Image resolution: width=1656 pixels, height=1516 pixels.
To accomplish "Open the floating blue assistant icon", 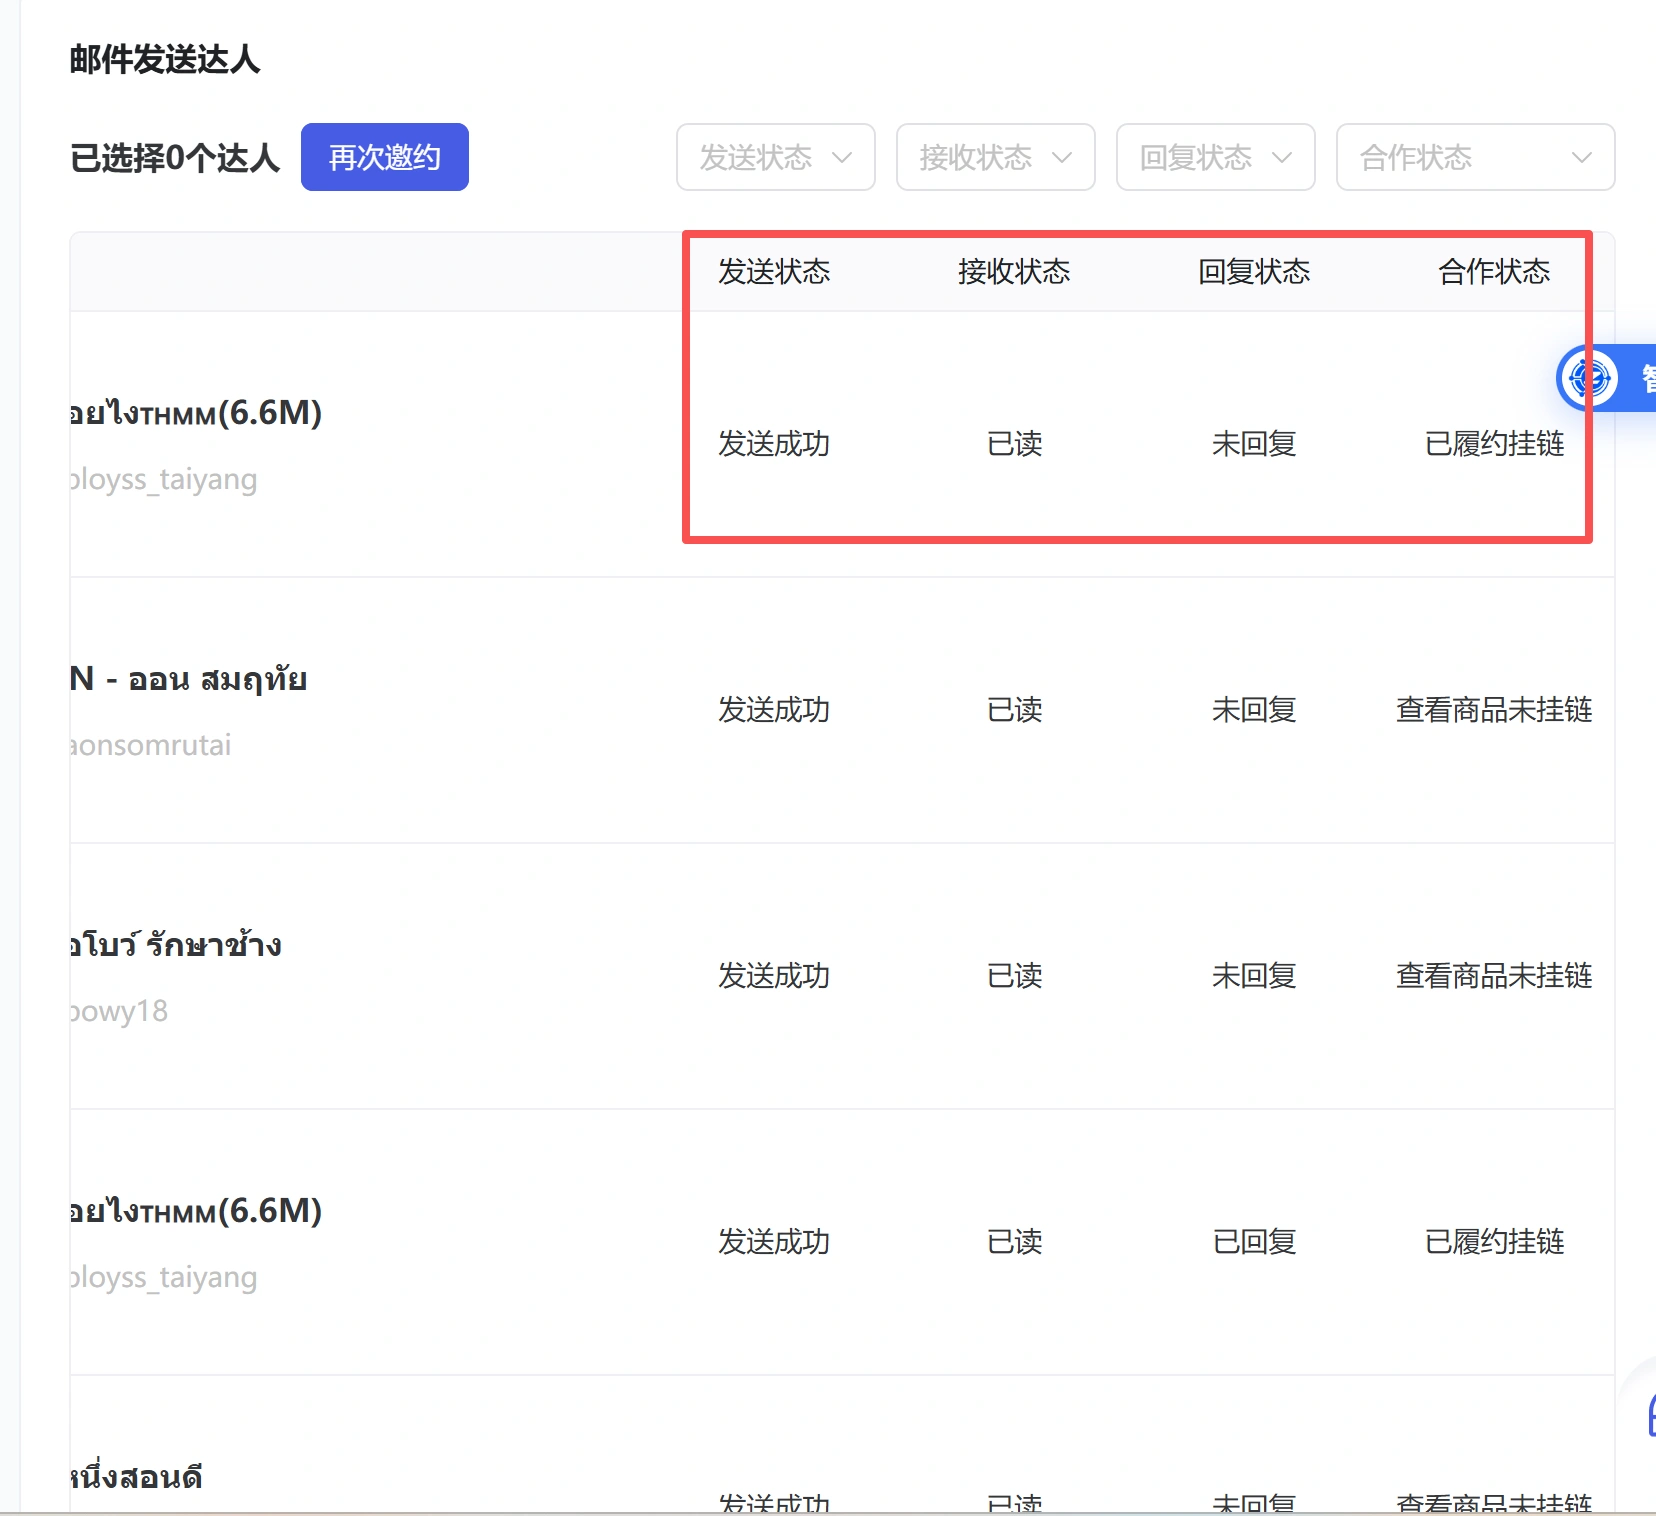I will pyautogui.click(x=1588, y=378).
